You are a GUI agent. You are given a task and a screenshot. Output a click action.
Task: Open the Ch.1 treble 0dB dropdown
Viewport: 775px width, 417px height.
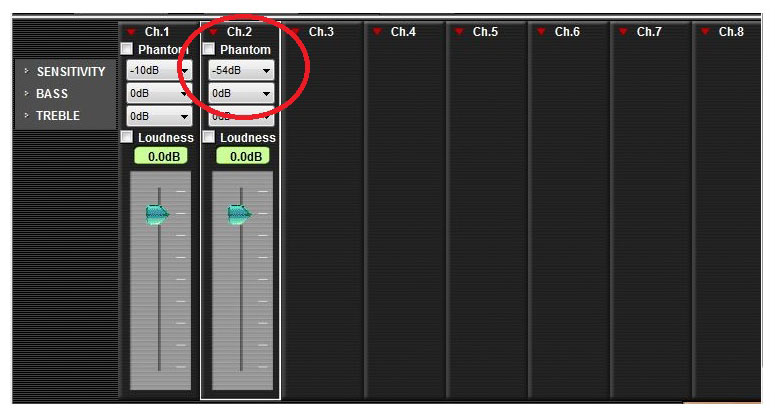[x=159, y=116]
